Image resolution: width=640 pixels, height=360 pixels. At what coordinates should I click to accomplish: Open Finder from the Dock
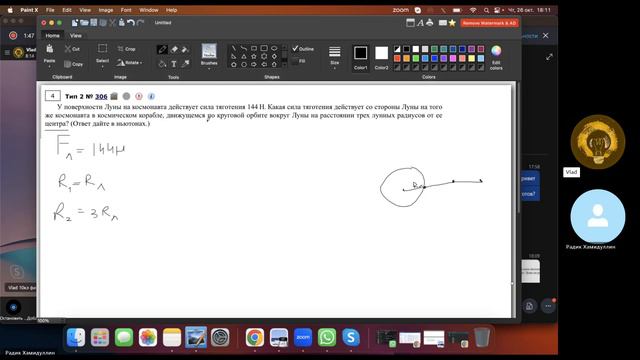tap(76, 338)
